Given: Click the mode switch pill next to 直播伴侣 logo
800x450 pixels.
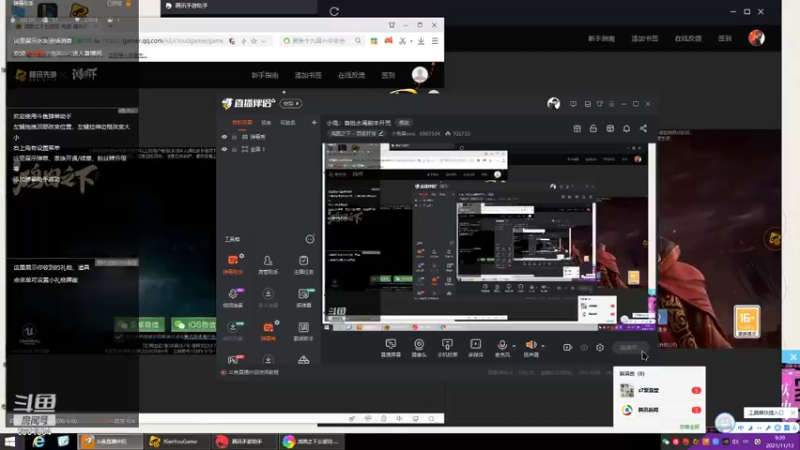Looking at the screenshot, I should 291,104.
